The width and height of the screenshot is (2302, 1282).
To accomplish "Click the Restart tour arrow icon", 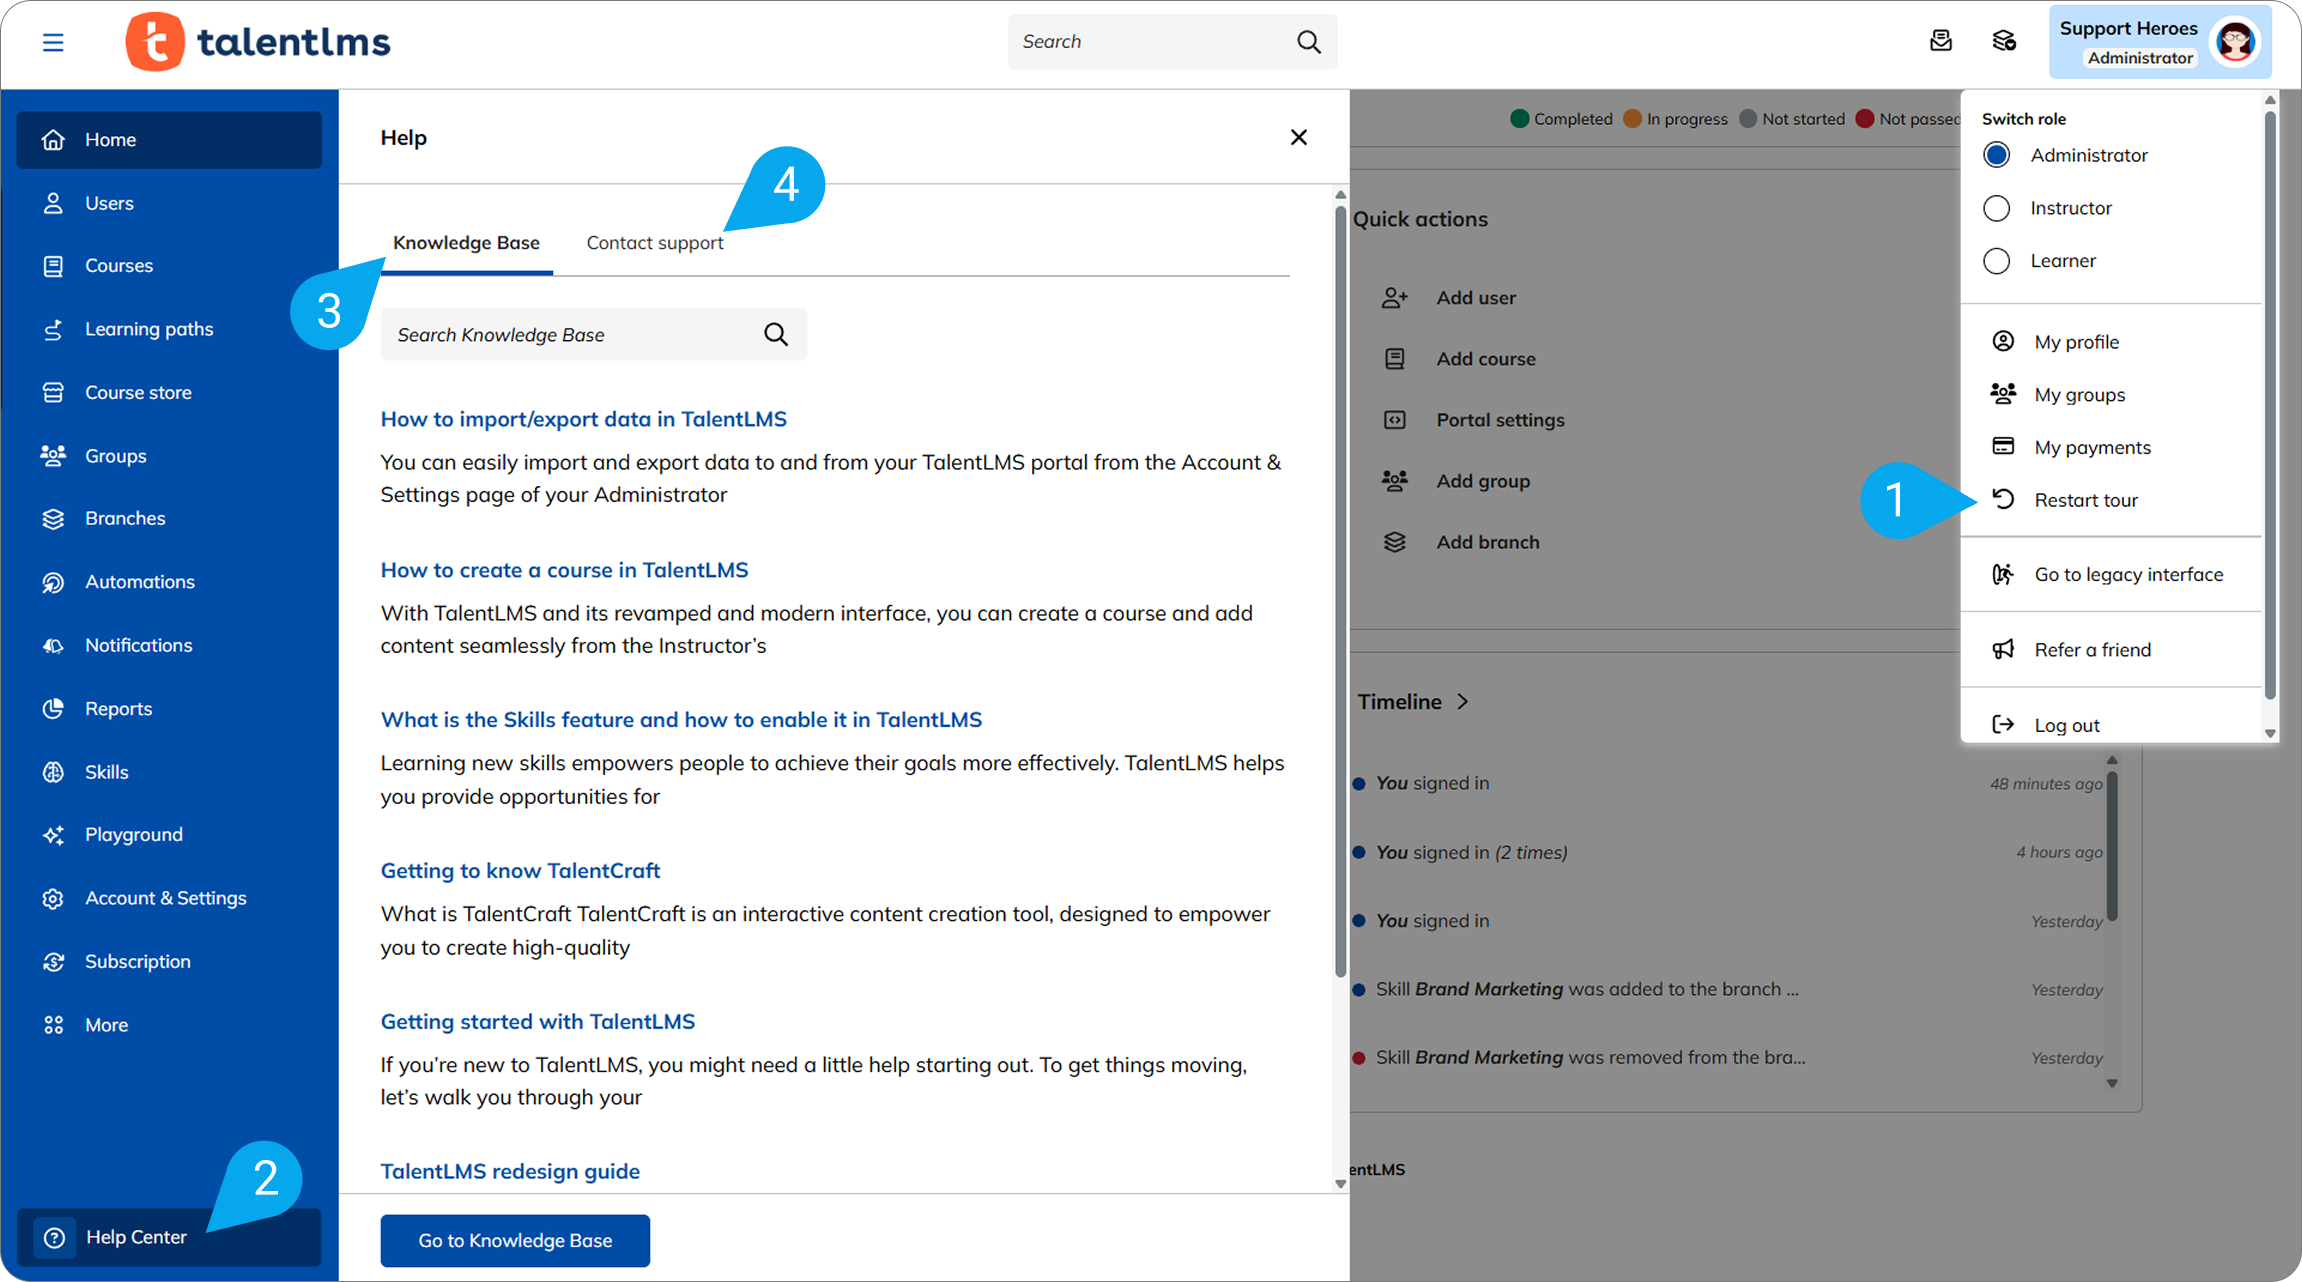I will point(2003,499).
